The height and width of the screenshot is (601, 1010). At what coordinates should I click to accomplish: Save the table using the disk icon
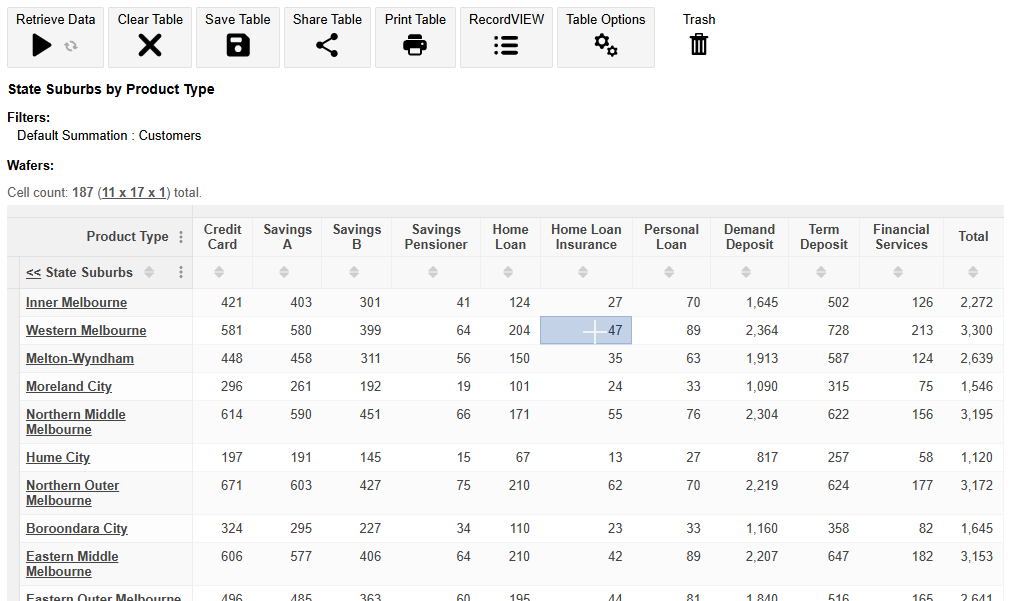point(237,44)
